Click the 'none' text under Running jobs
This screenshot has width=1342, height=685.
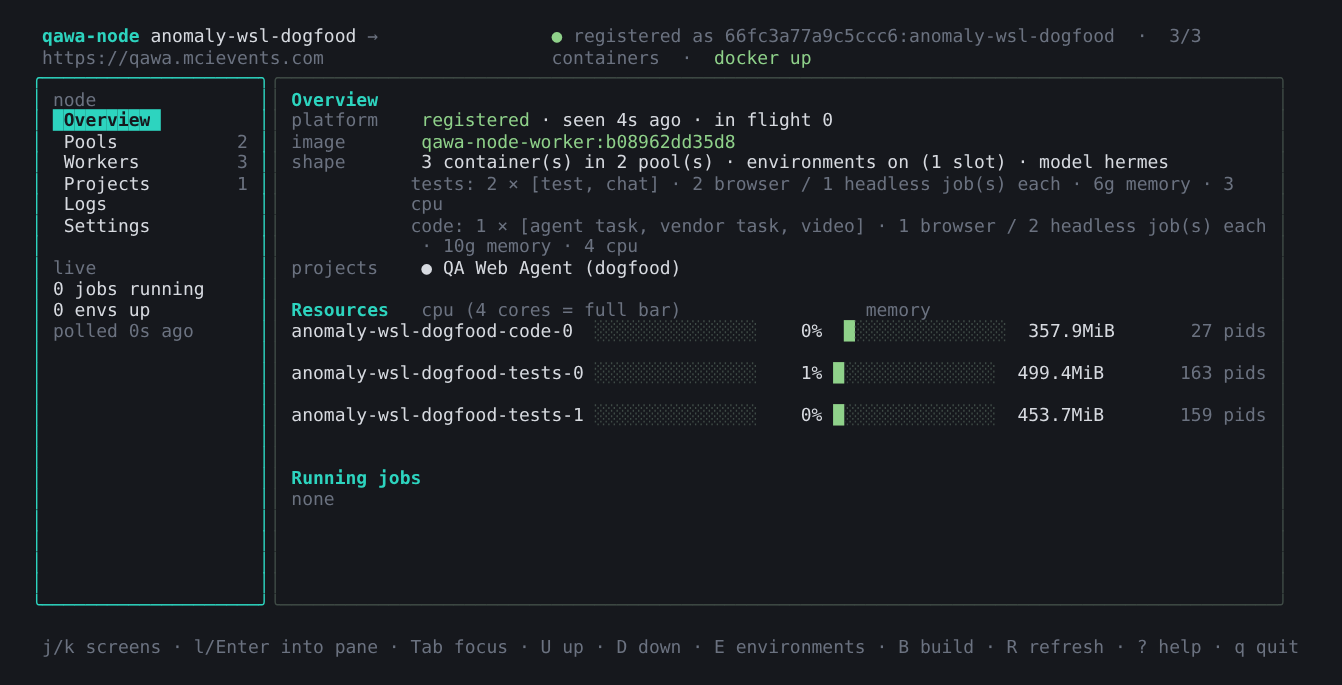point(312,499)
